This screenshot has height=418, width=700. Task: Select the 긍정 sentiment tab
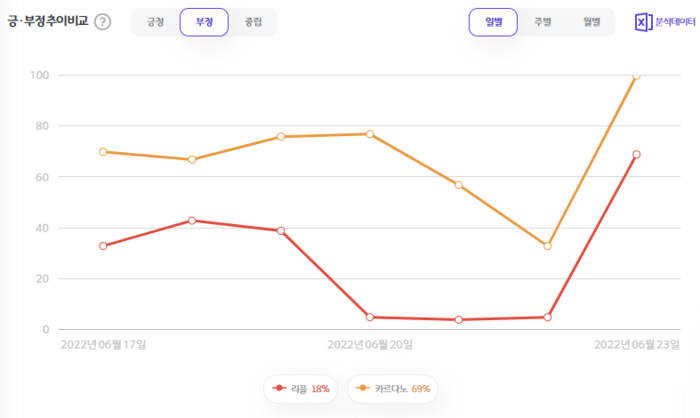pos(155,22)
